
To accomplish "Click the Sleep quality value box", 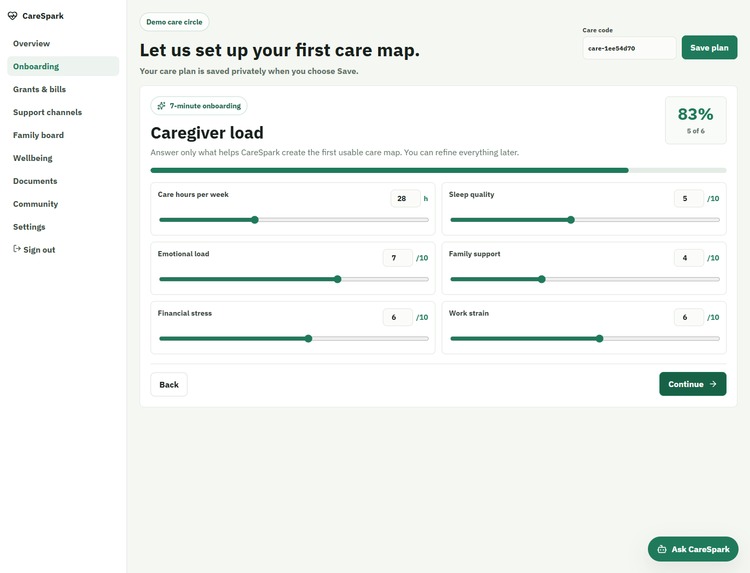I will click(689, 198).
